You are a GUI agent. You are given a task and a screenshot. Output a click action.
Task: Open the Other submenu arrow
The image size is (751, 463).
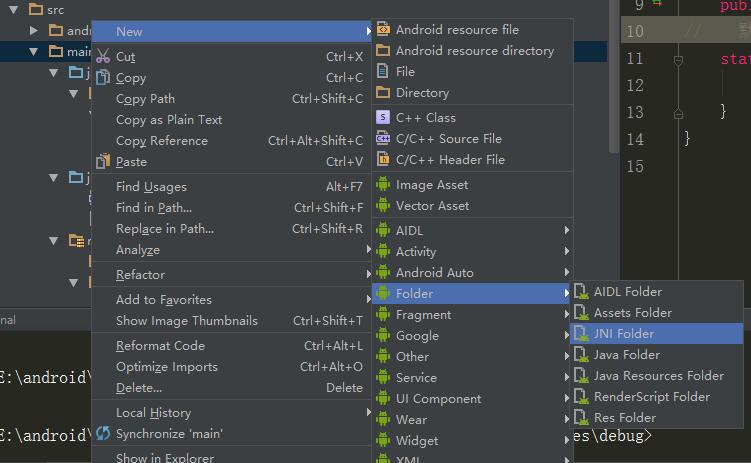pyautogui.click(x=567, y=357)
